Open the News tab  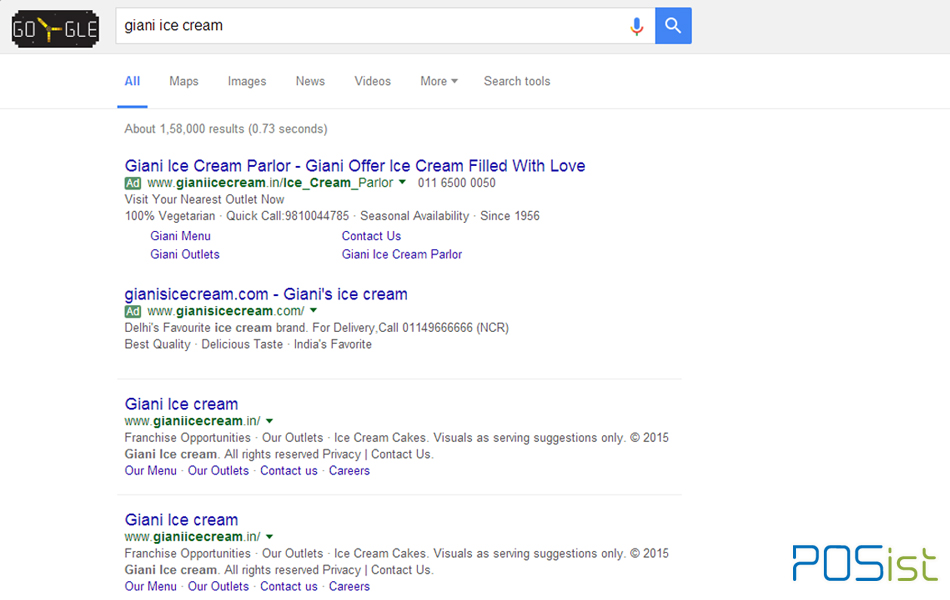pyautogui.click(x=310, y=81)
